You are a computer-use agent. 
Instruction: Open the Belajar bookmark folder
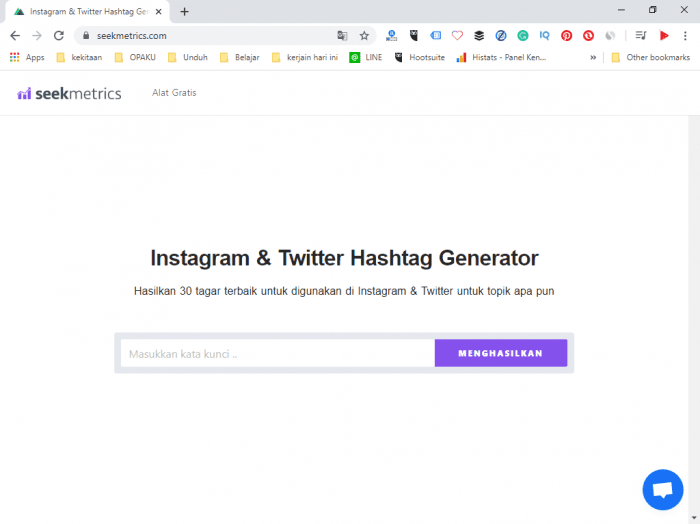pos(240,57)
